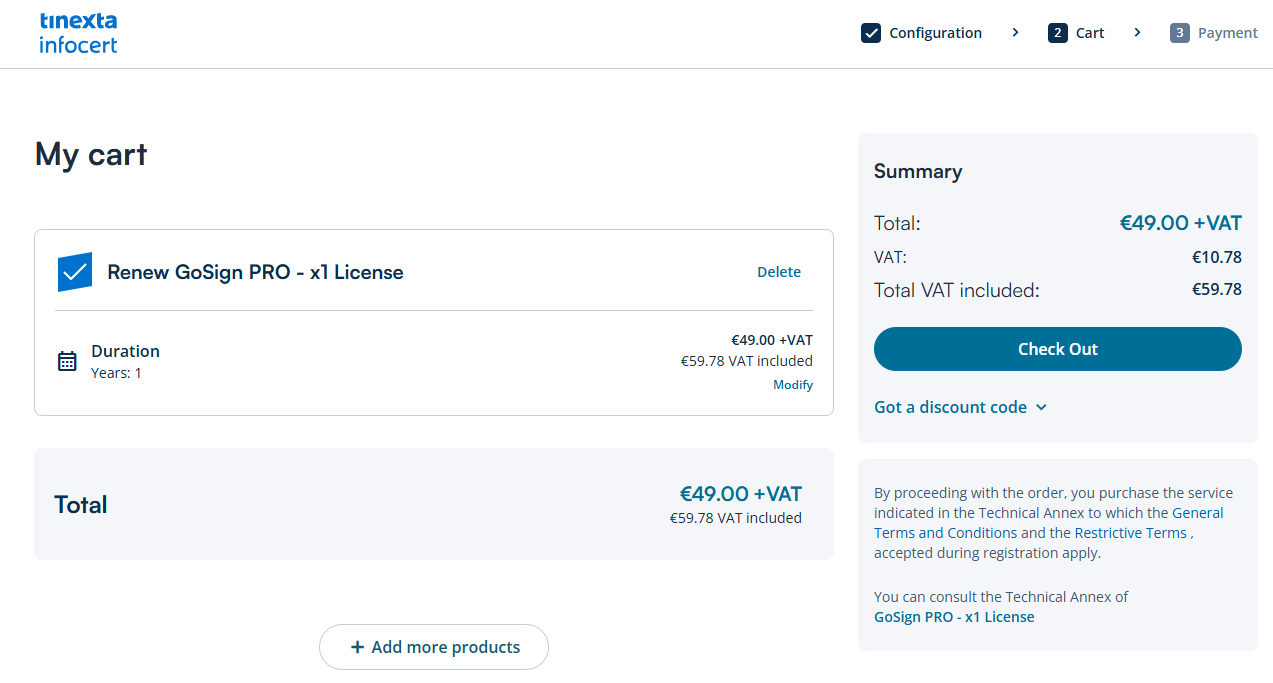Open the General Terms and Conditions link
Image resolution: width=1273 pixels, height=683 pixels.
coord(946,533)
